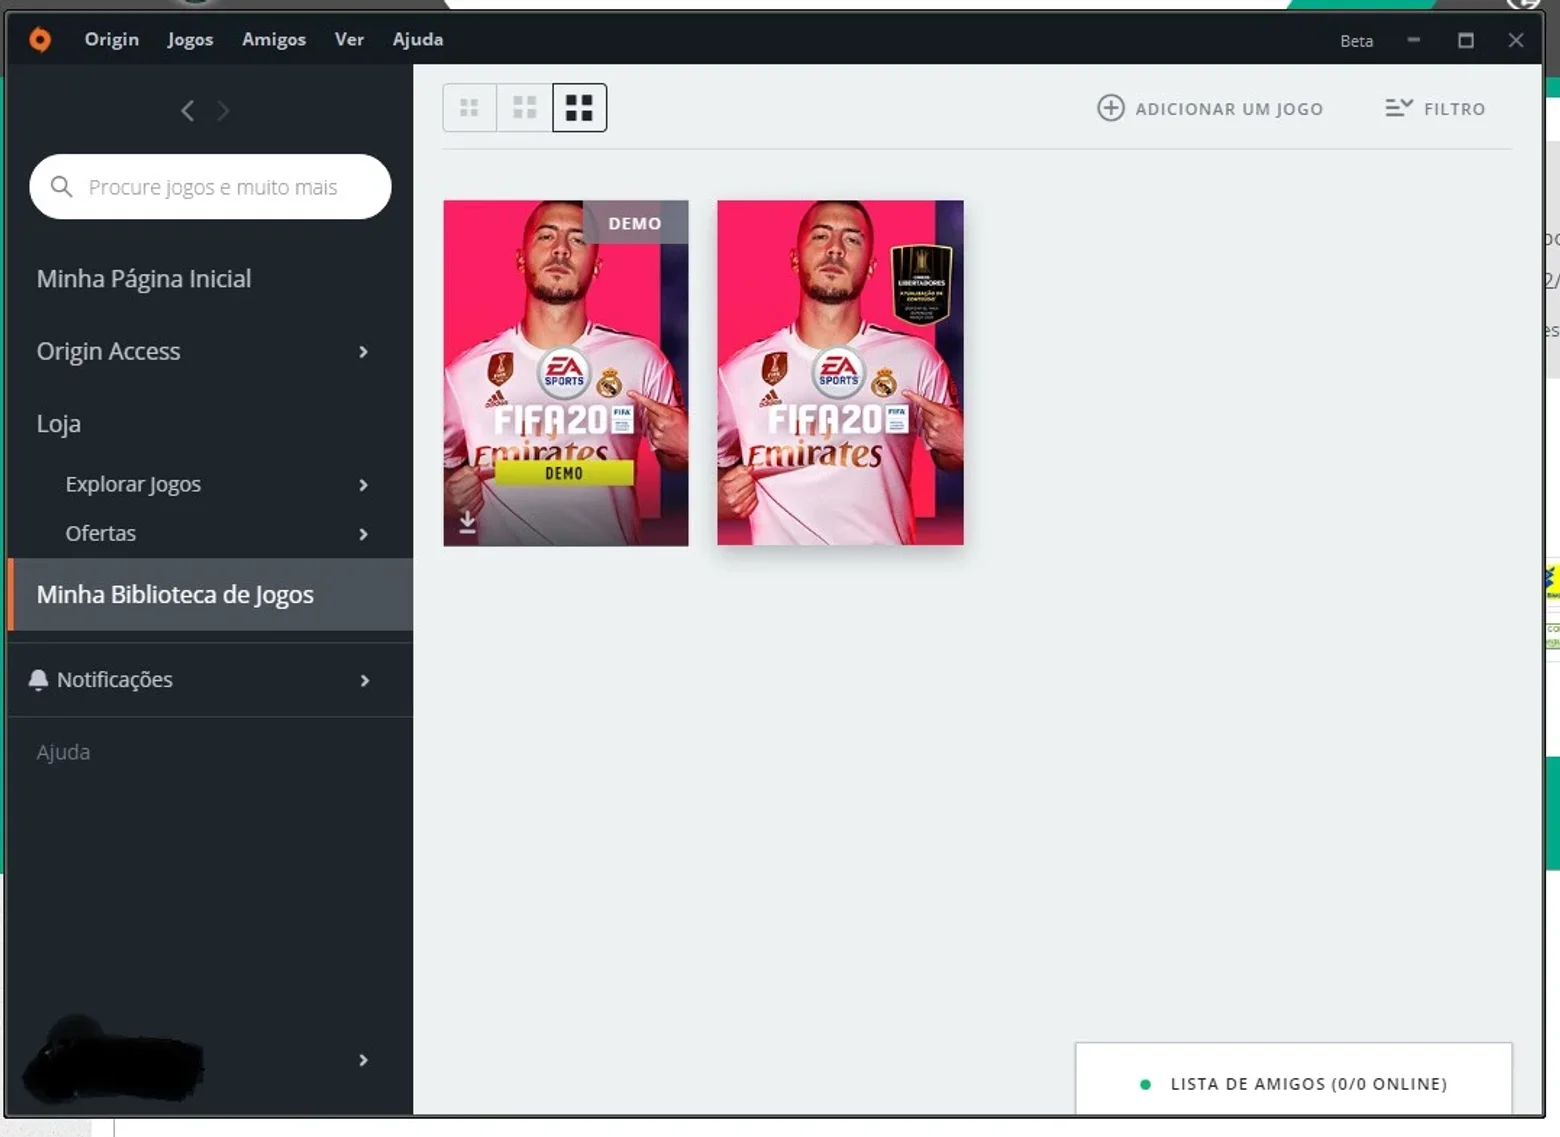
Task: Click the search magnifier icon
Action: coord(61,186)
